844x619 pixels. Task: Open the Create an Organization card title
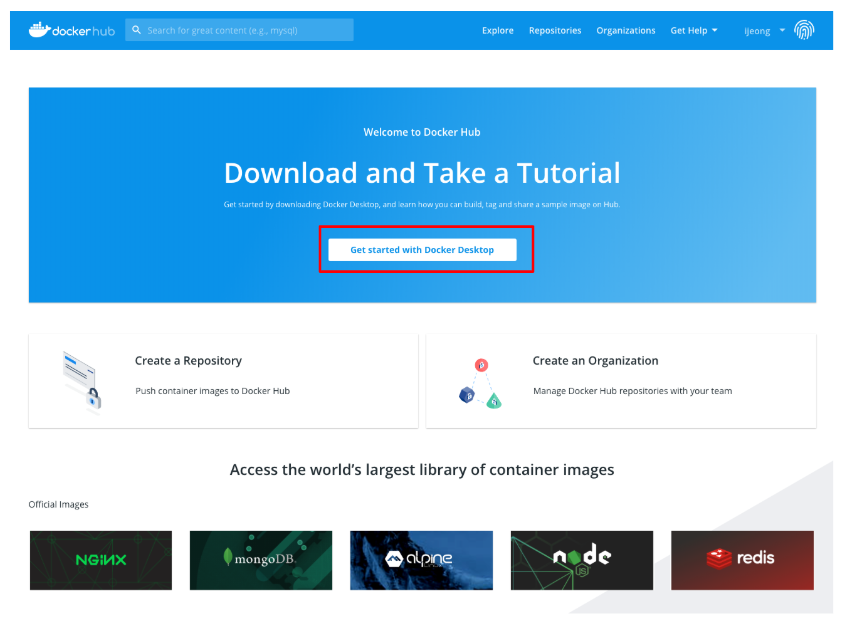point(595,361)
